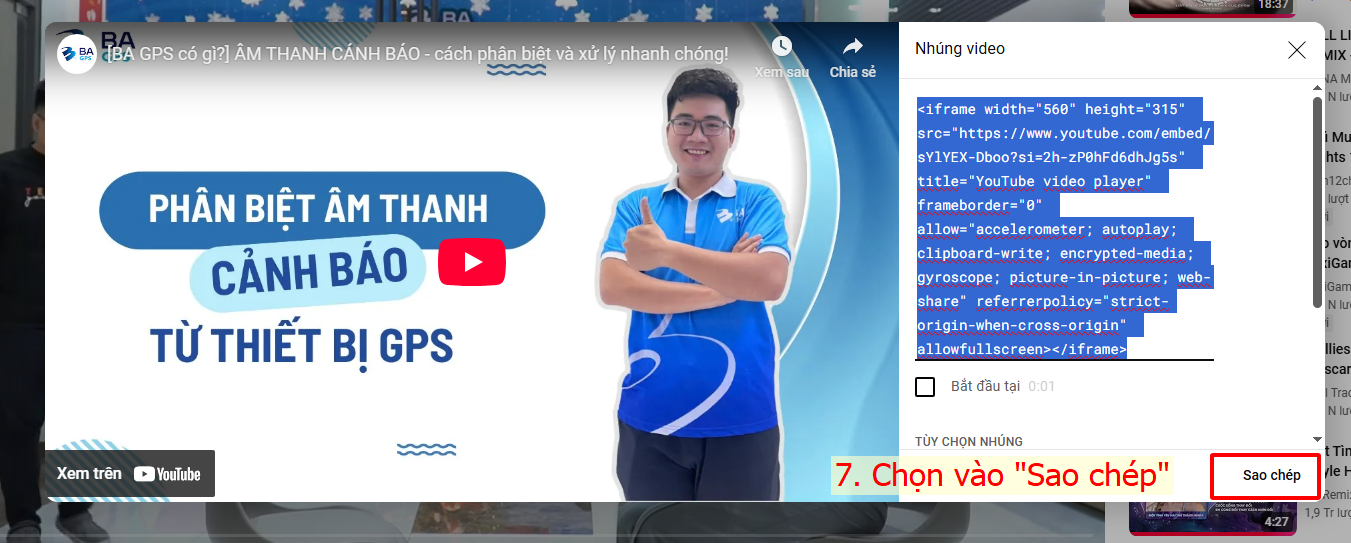1351x543 pixels.
Task: Click the Xem sau clock icon
Action: 782,46
